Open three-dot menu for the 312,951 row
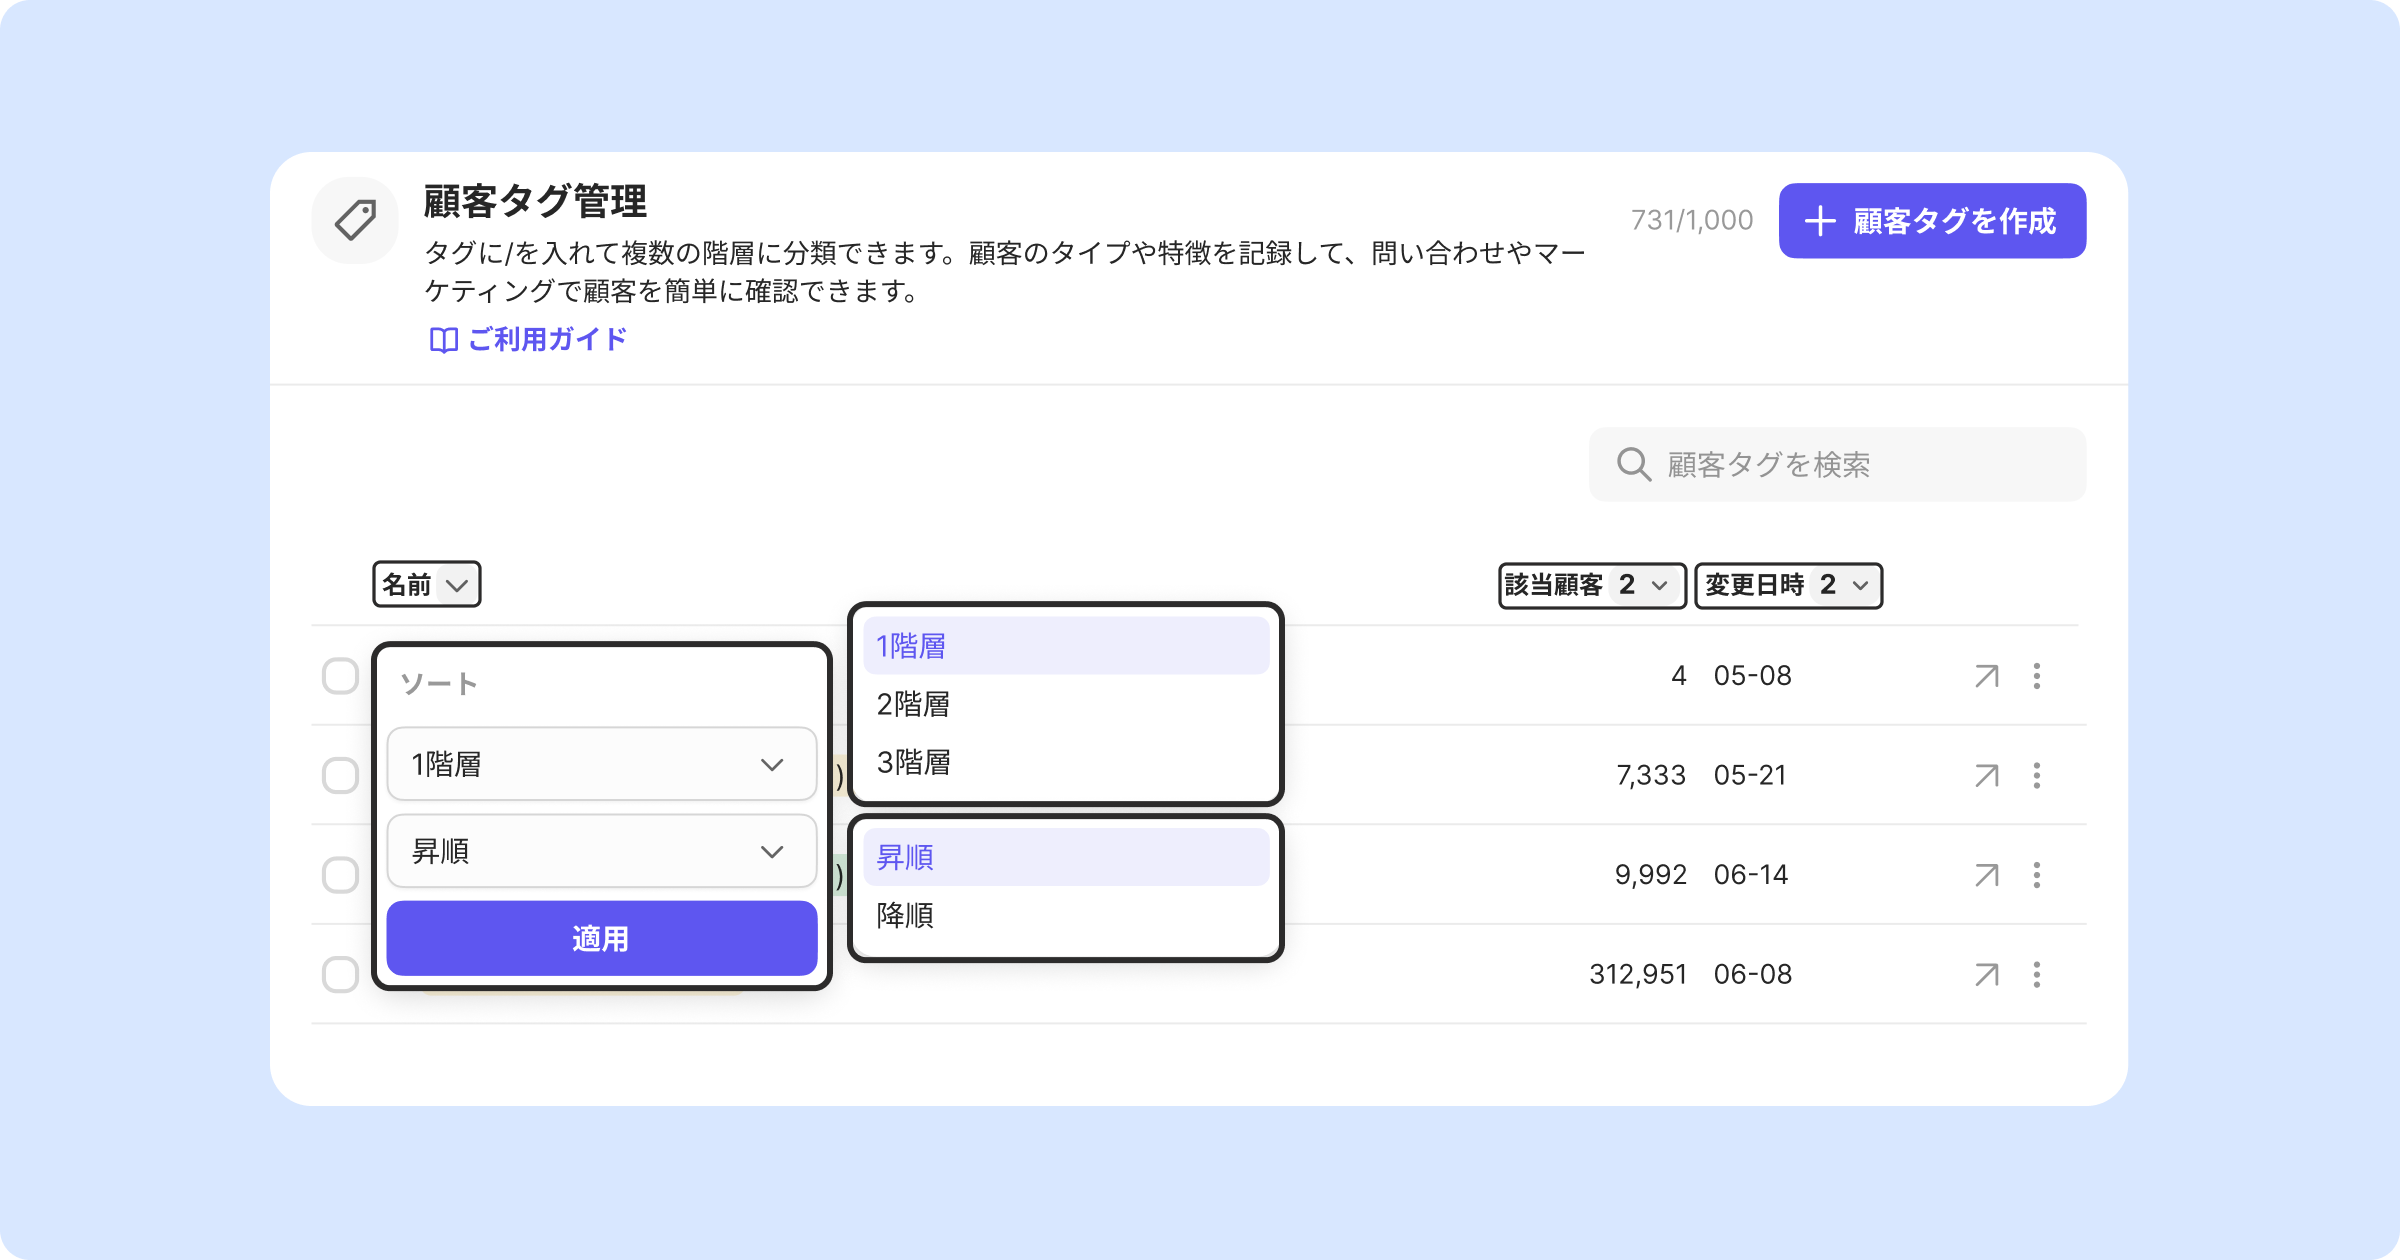The image size is (2400, 1260). pyautogui.click(x=2036, y=974)
